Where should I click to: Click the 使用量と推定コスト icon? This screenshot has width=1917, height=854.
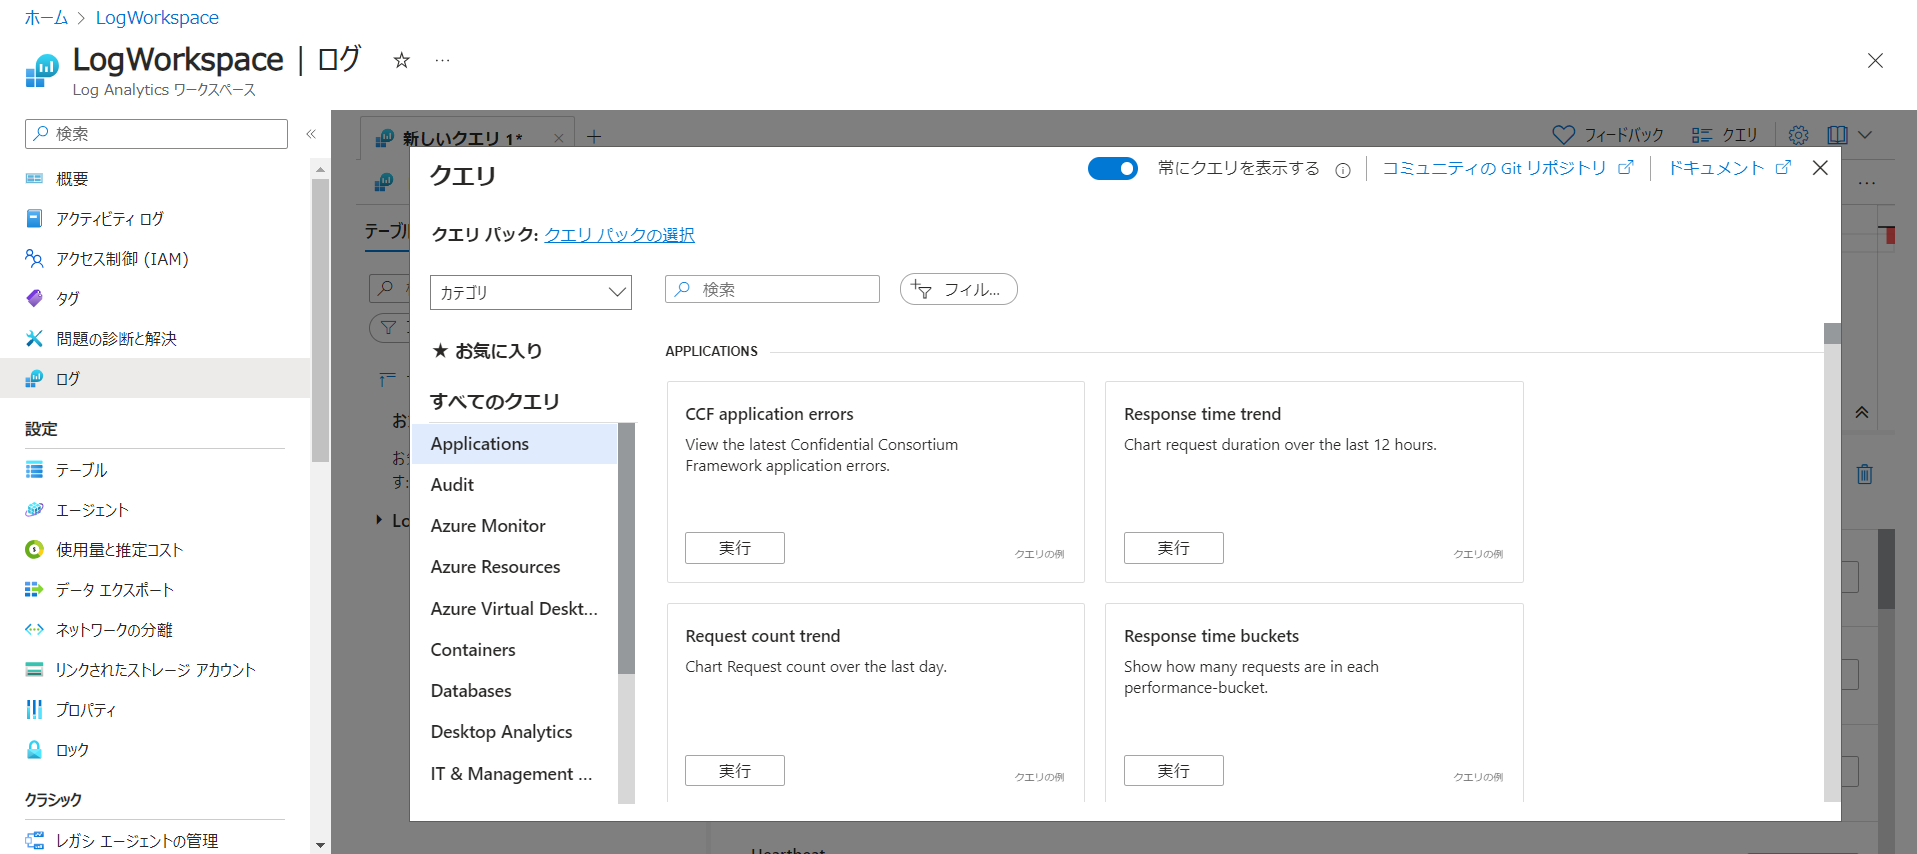[x=34, y=549]
